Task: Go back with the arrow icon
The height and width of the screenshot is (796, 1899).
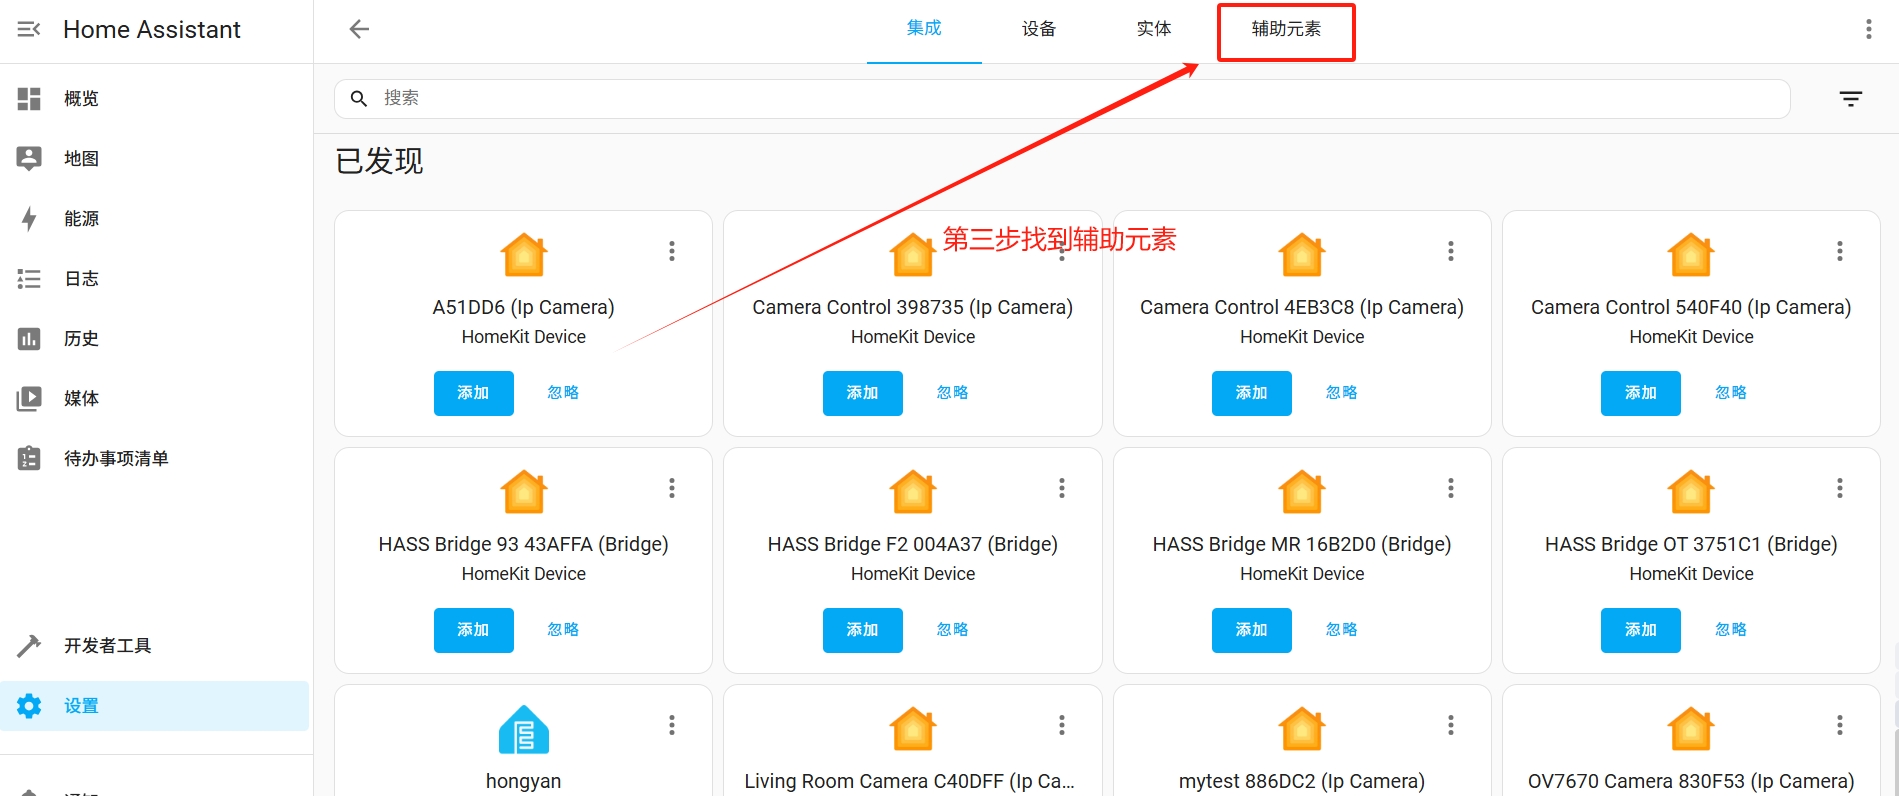Action: [359, 29]
